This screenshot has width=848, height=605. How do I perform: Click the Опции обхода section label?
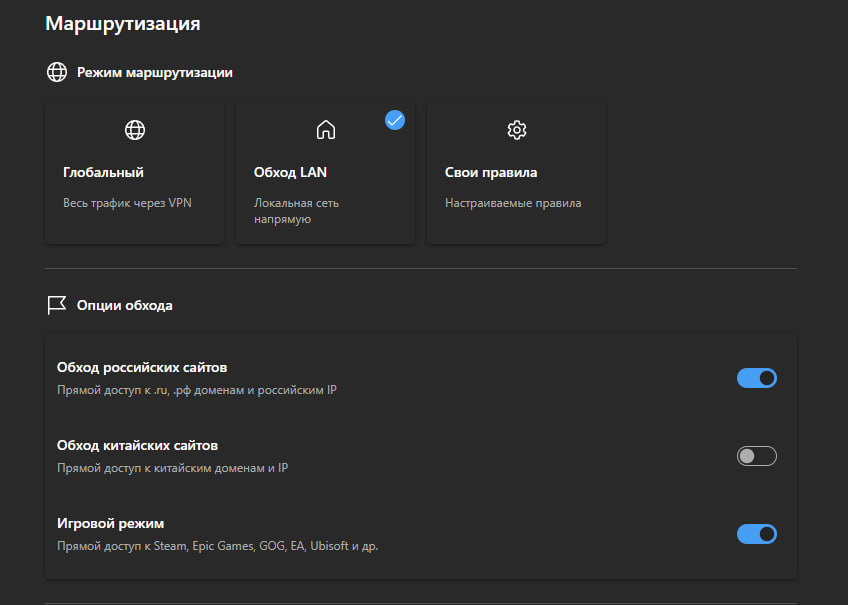click(124, 305)
